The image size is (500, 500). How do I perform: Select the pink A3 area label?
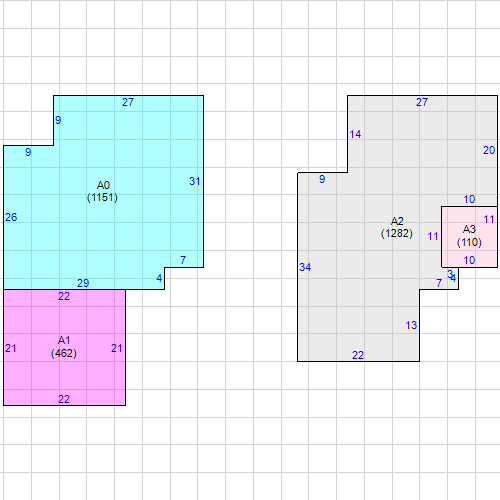pyautogui.click(x=469, y=229)
